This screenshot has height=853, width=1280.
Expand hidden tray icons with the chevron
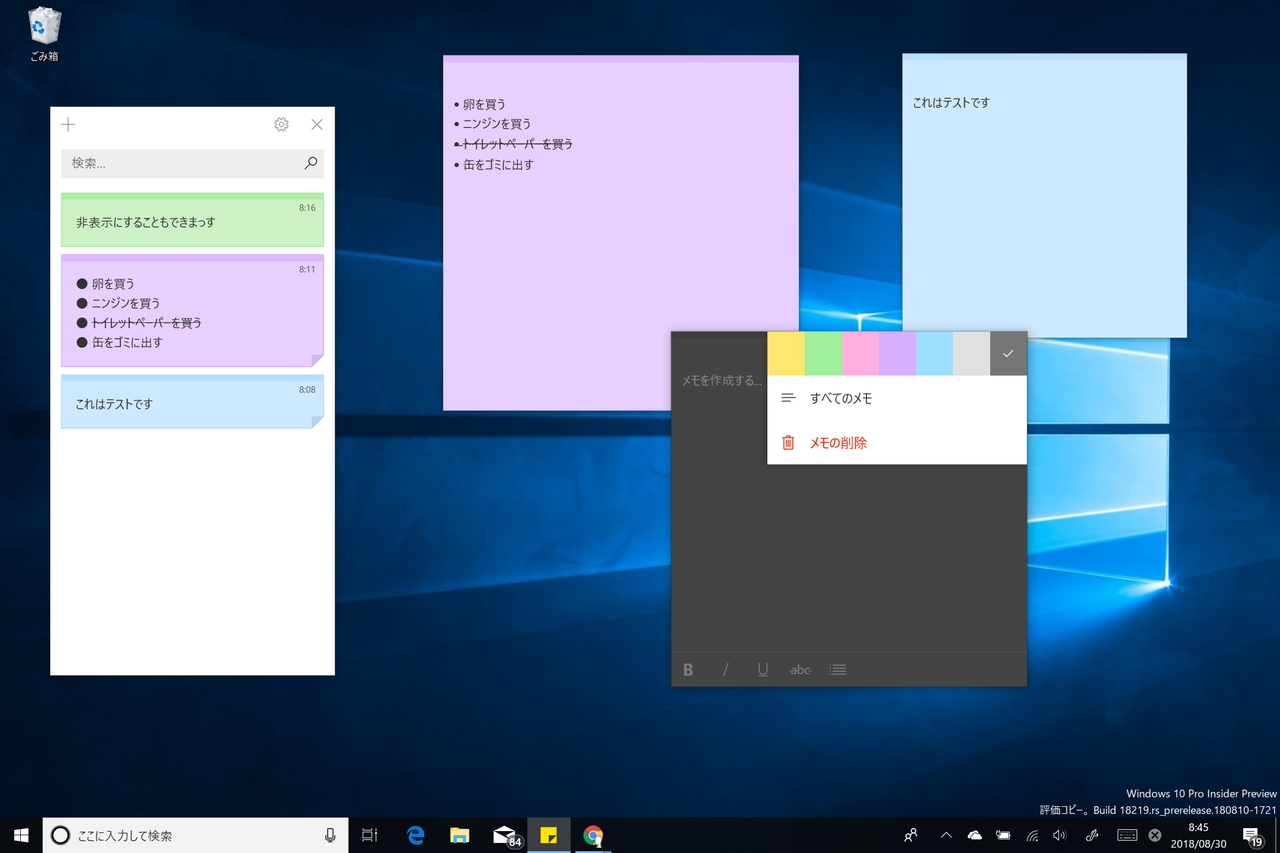coord(945,835)
